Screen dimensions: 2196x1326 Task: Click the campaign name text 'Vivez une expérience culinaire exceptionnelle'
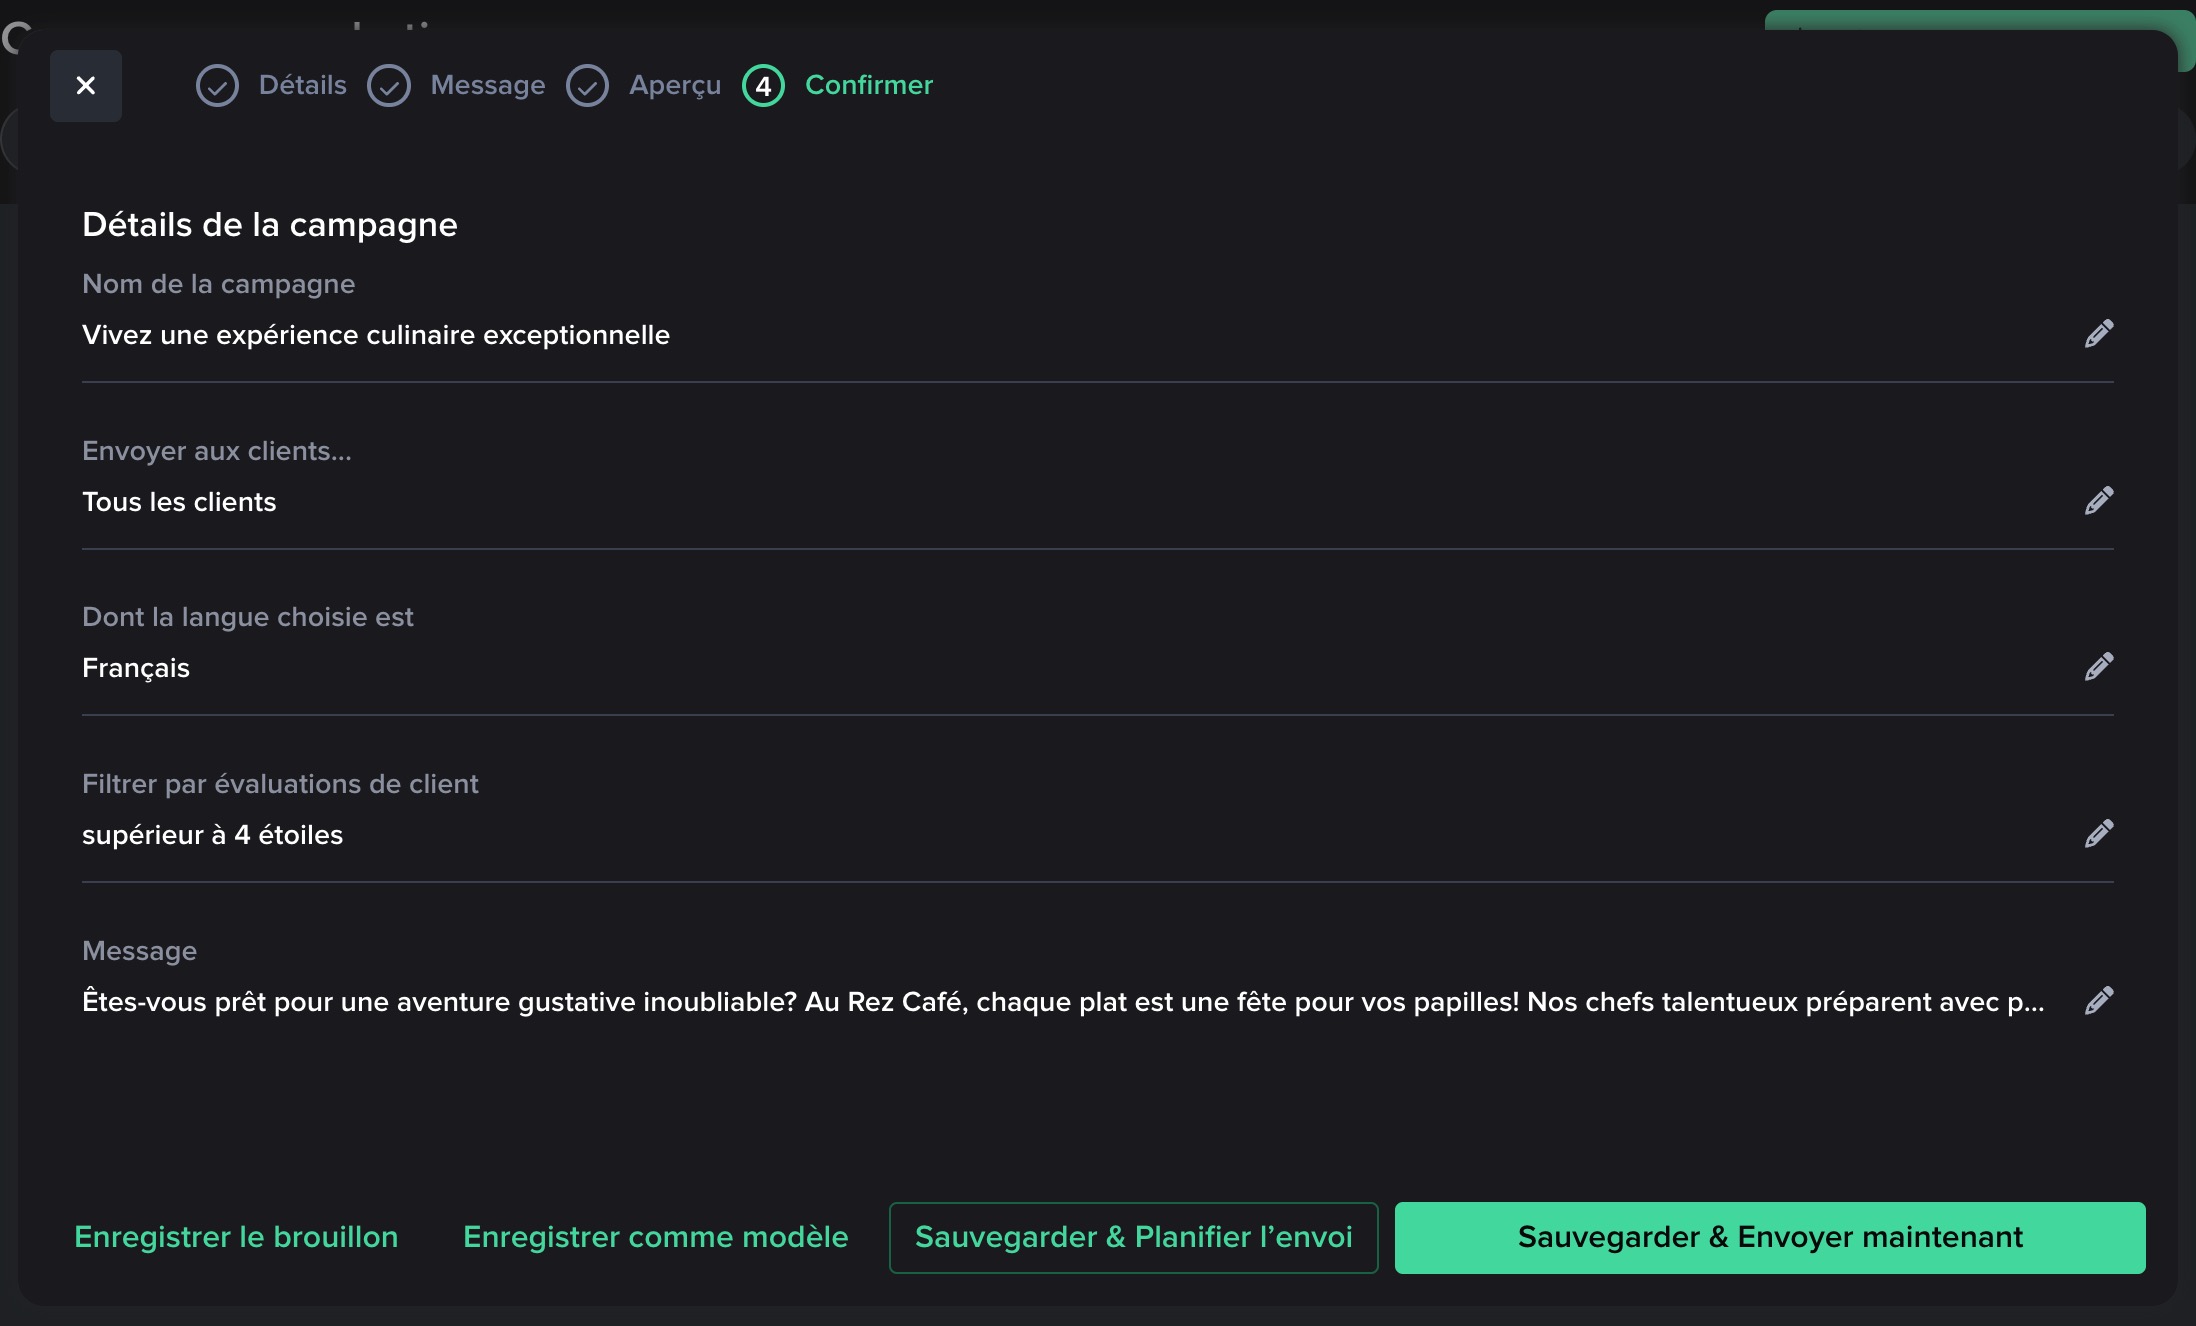click(x=376, y=335)
